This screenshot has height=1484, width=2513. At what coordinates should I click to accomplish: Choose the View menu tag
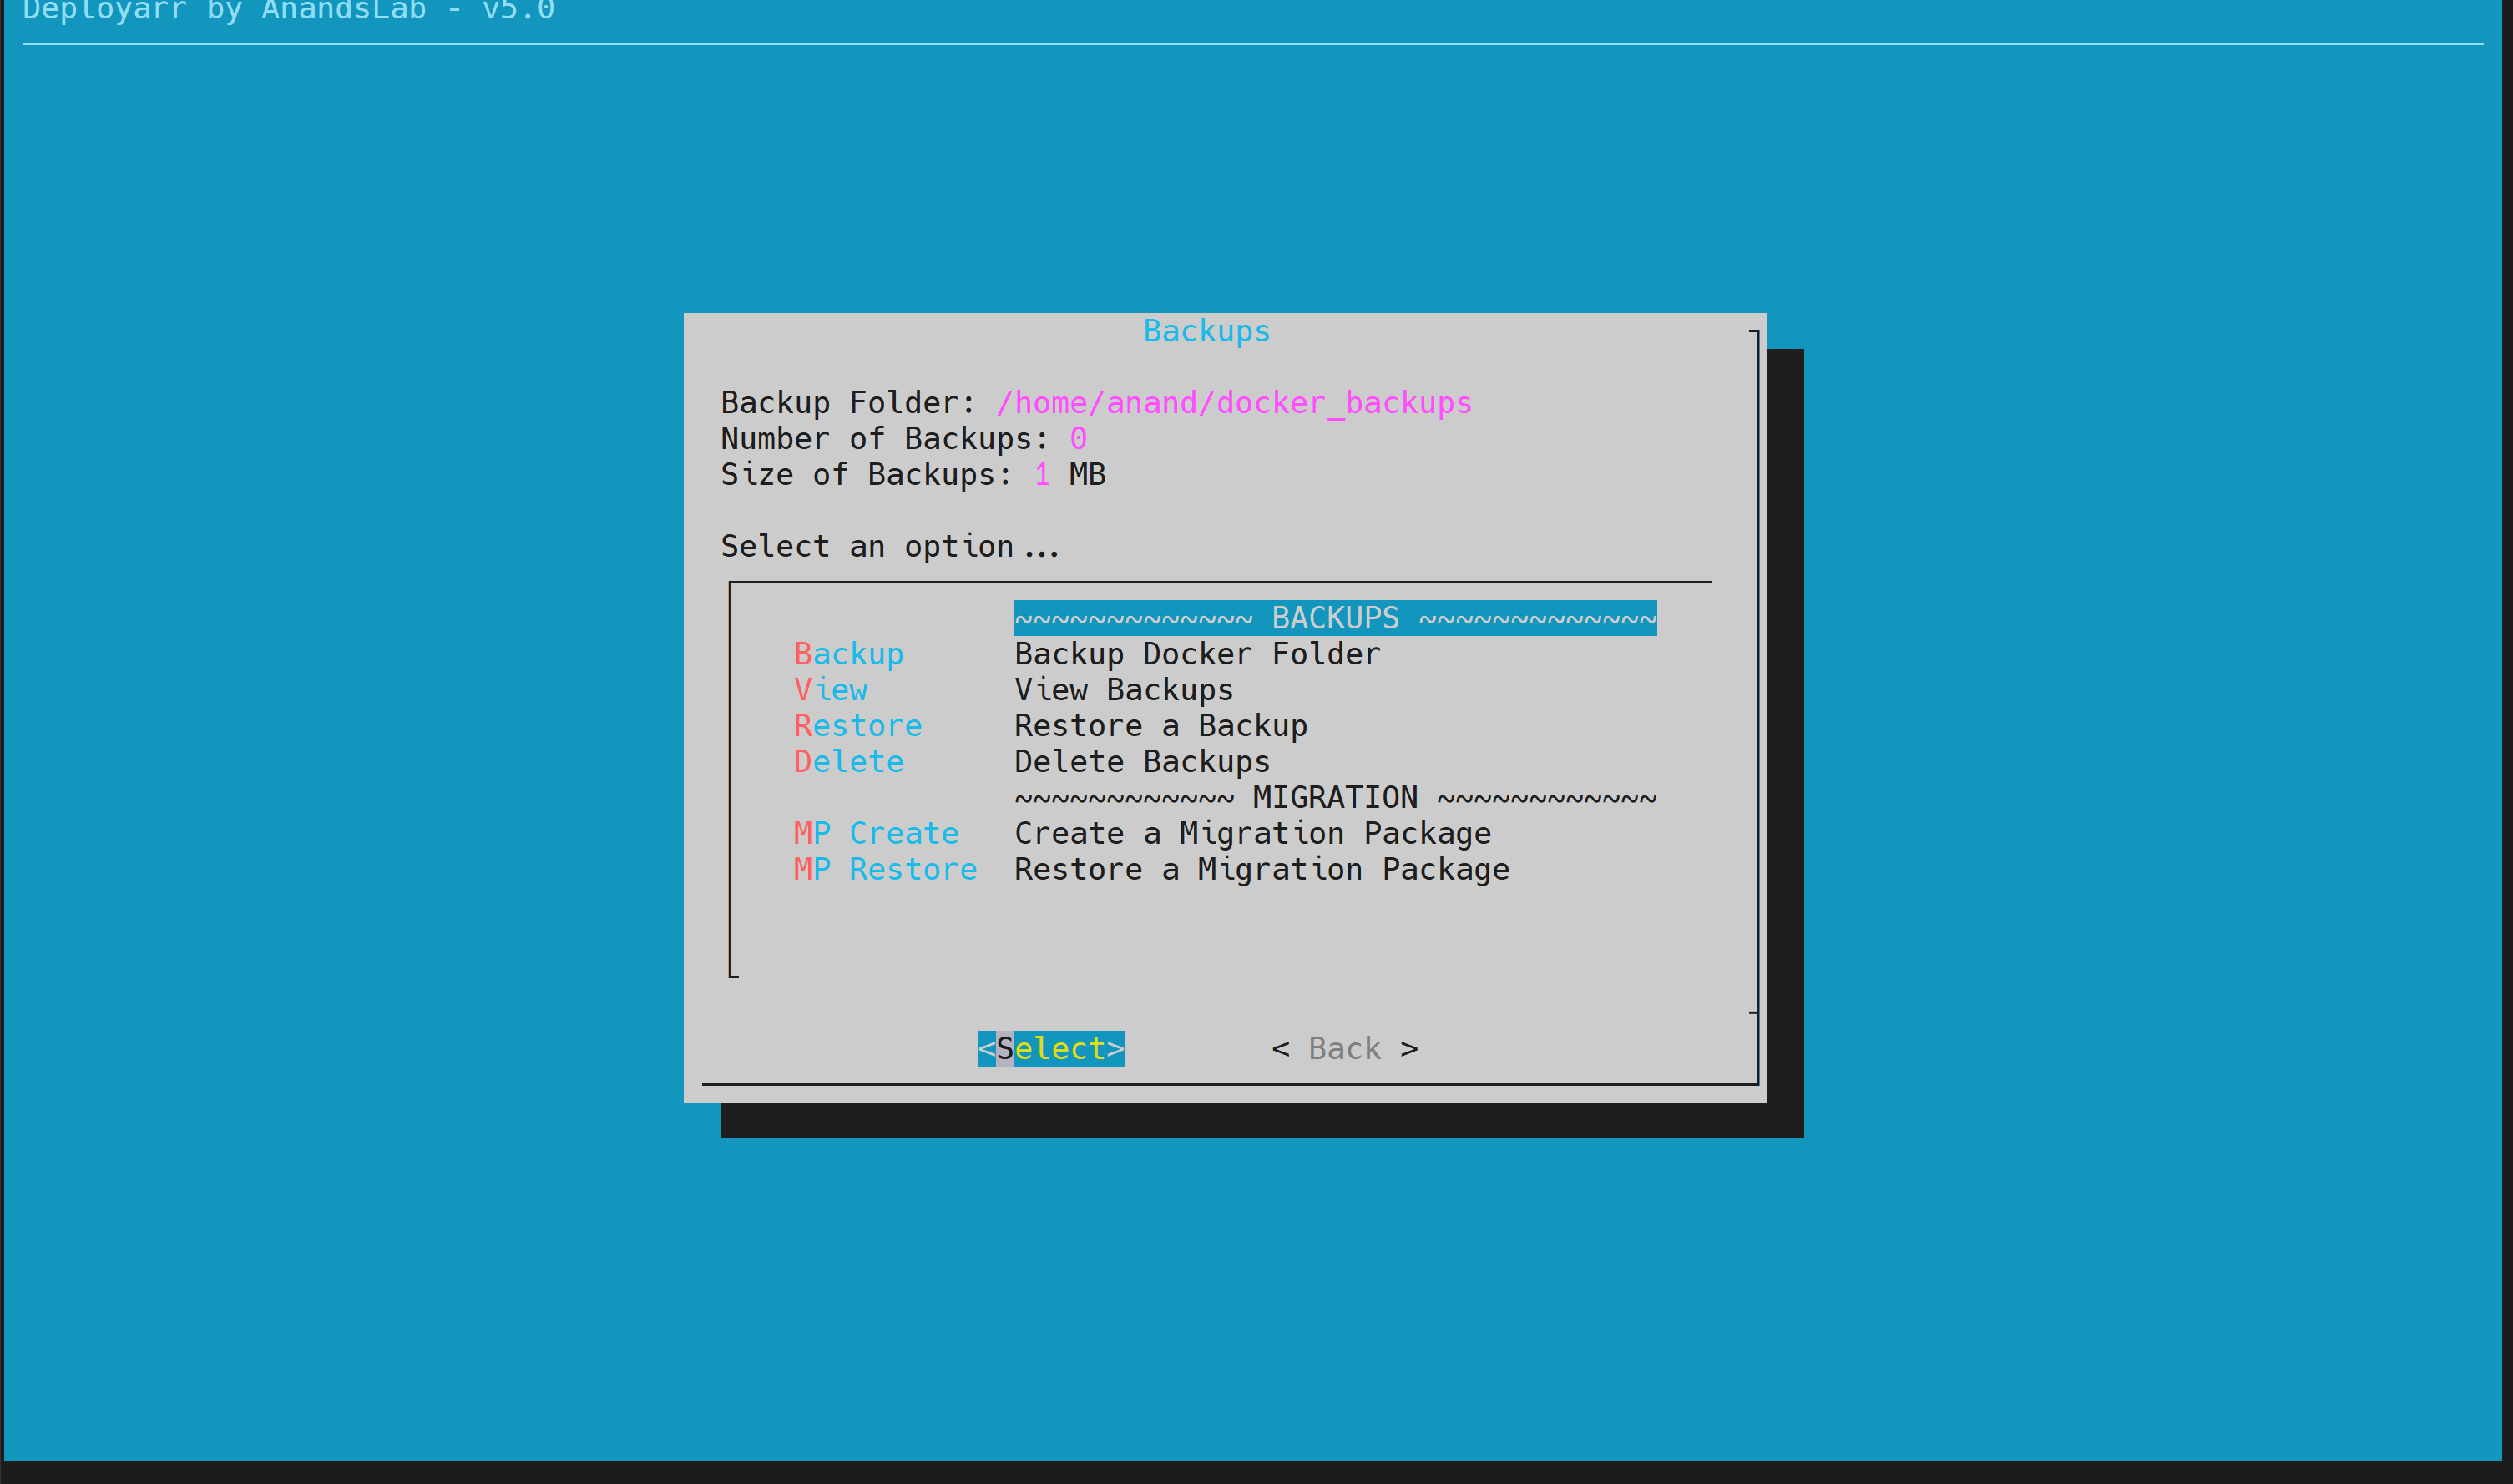click(830, 690)
